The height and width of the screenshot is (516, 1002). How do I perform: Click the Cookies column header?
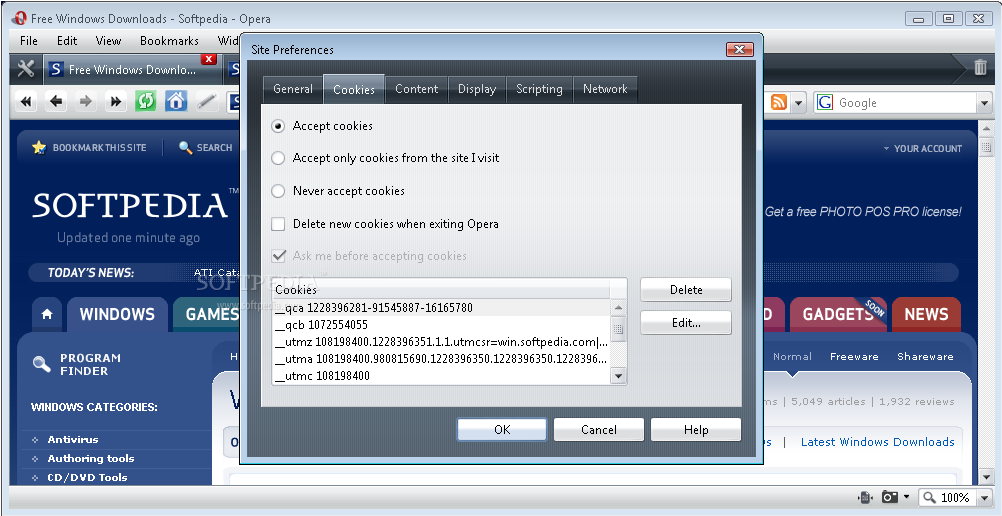click(x=442, y=290)
